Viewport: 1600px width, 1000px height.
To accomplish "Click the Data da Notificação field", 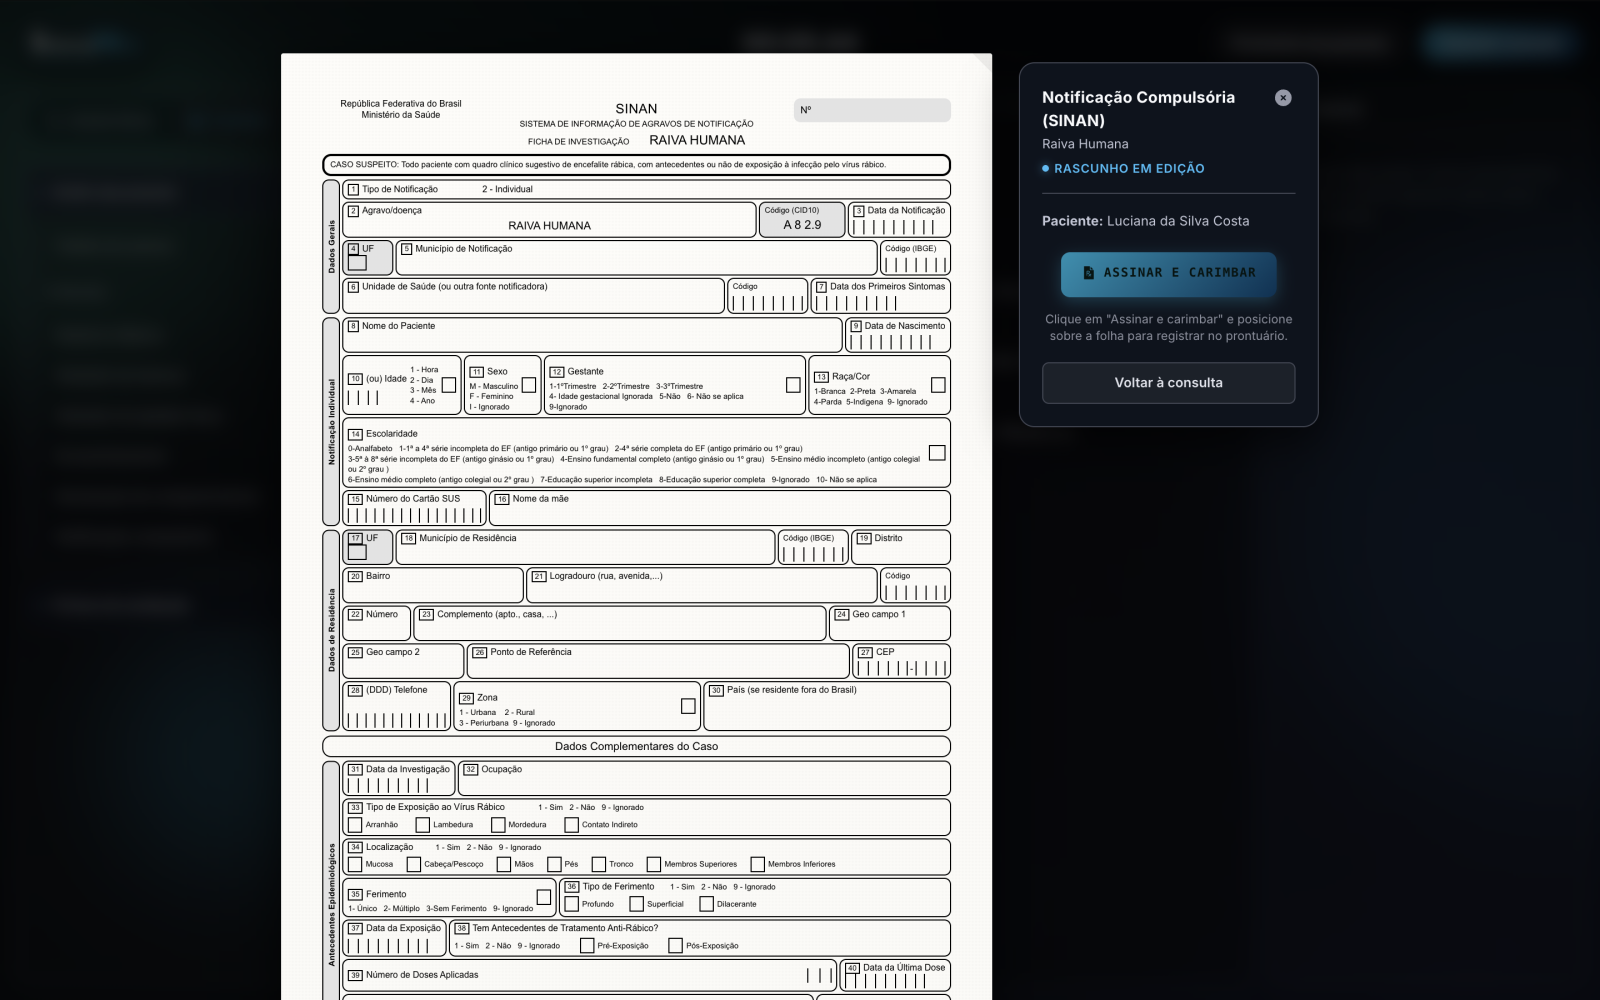I will click(899, 220).
